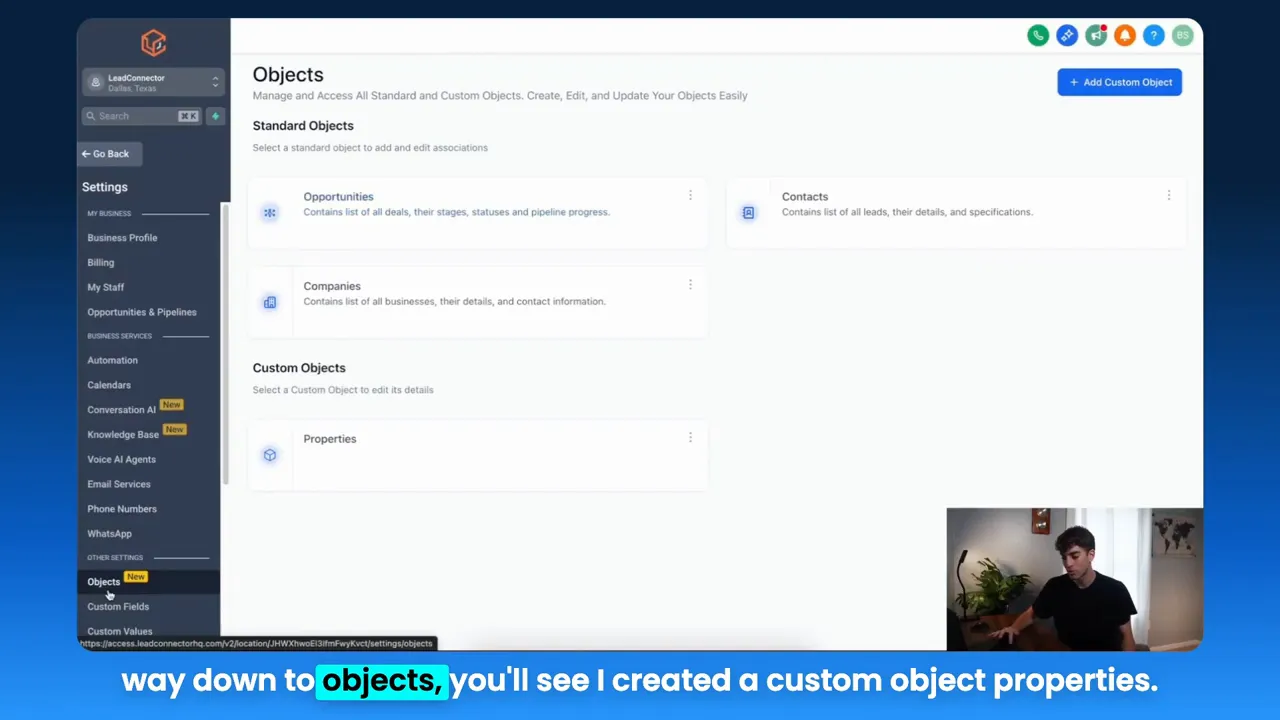
Task: Click the sidebar vertical scrollbar
Action: click(x=225, y=343)
